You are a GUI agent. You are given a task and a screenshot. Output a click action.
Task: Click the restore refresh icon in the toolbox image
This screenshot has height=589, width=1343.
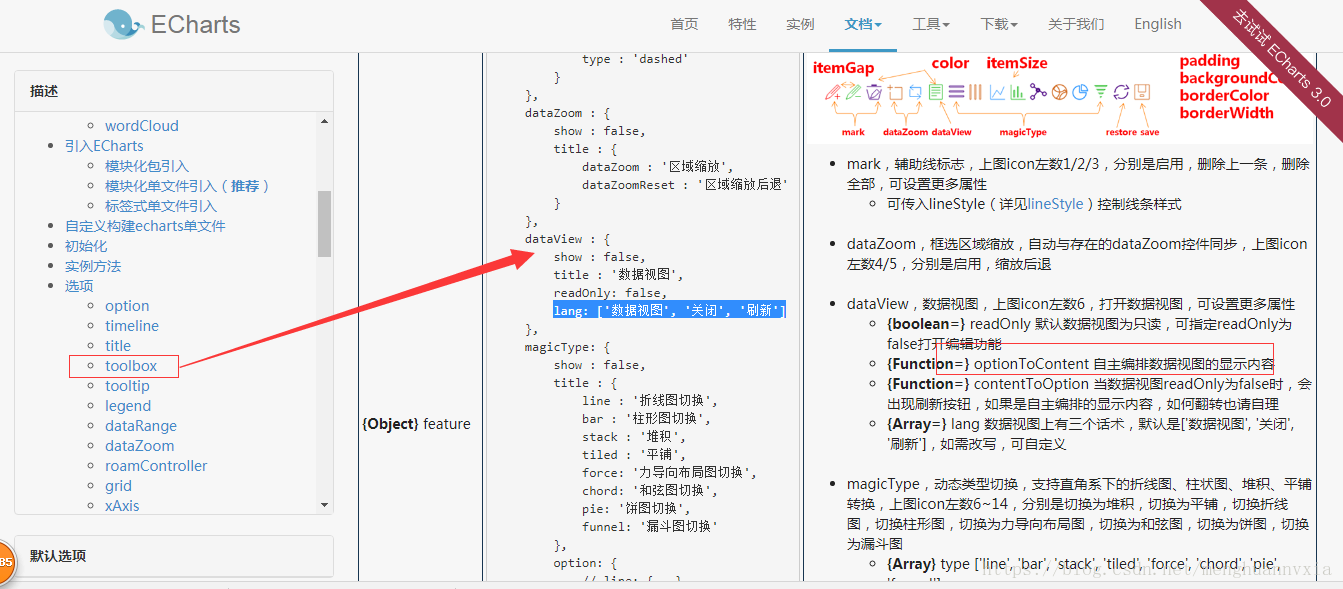coord(1122,92)
